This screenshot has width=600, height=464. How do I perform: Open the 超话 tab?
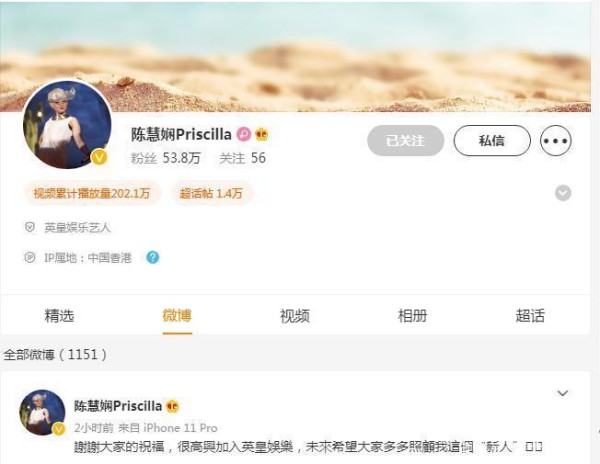click(530, 316)
